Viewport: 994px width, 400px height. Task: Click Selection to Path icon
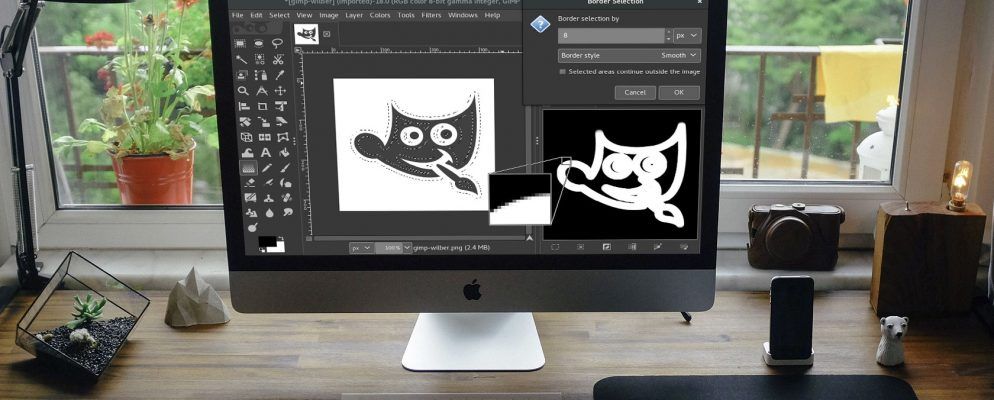coord(657,247)
